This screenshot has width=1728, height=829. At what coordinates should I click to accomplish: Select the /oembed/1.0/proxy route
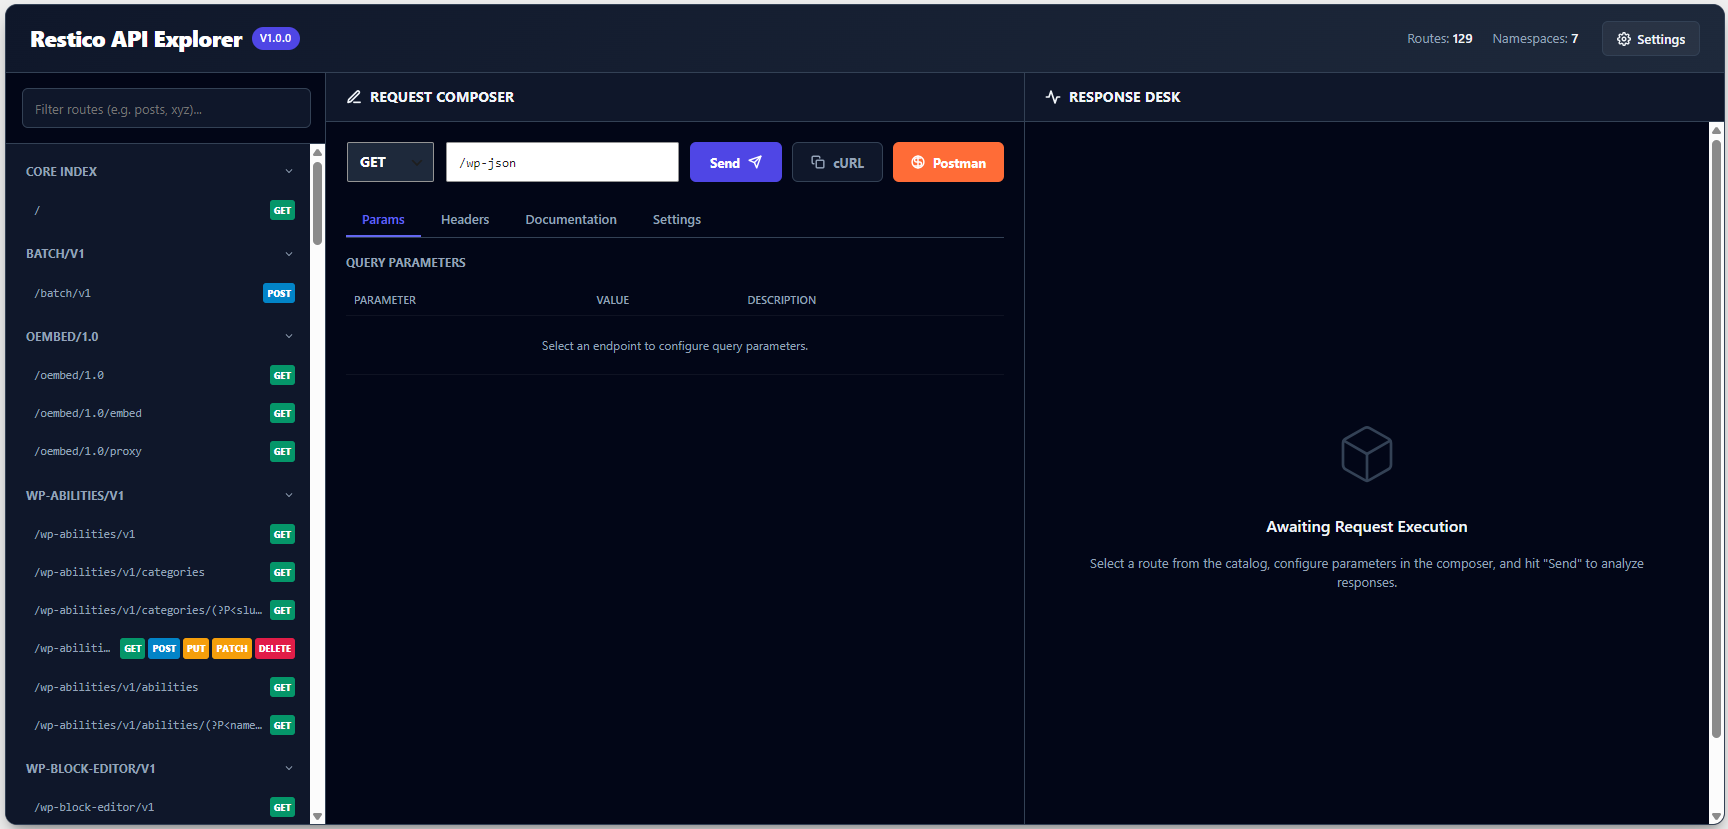(164, 451)
